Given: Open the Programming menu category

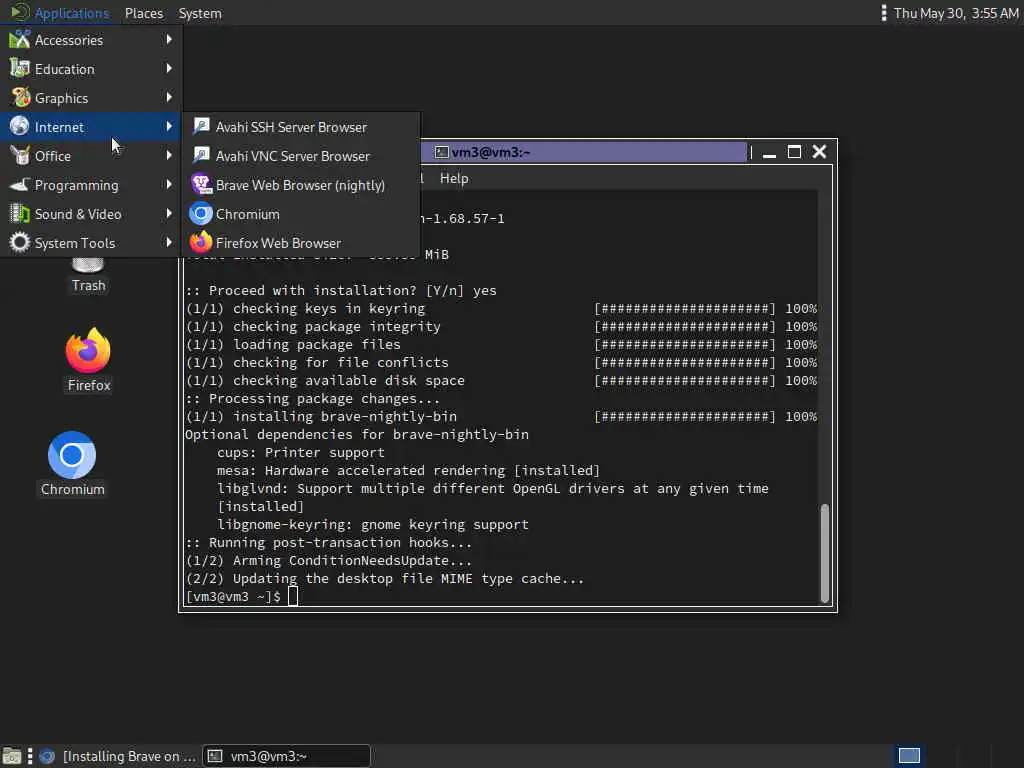Looking at the screenshot, I should coord(91,185).
